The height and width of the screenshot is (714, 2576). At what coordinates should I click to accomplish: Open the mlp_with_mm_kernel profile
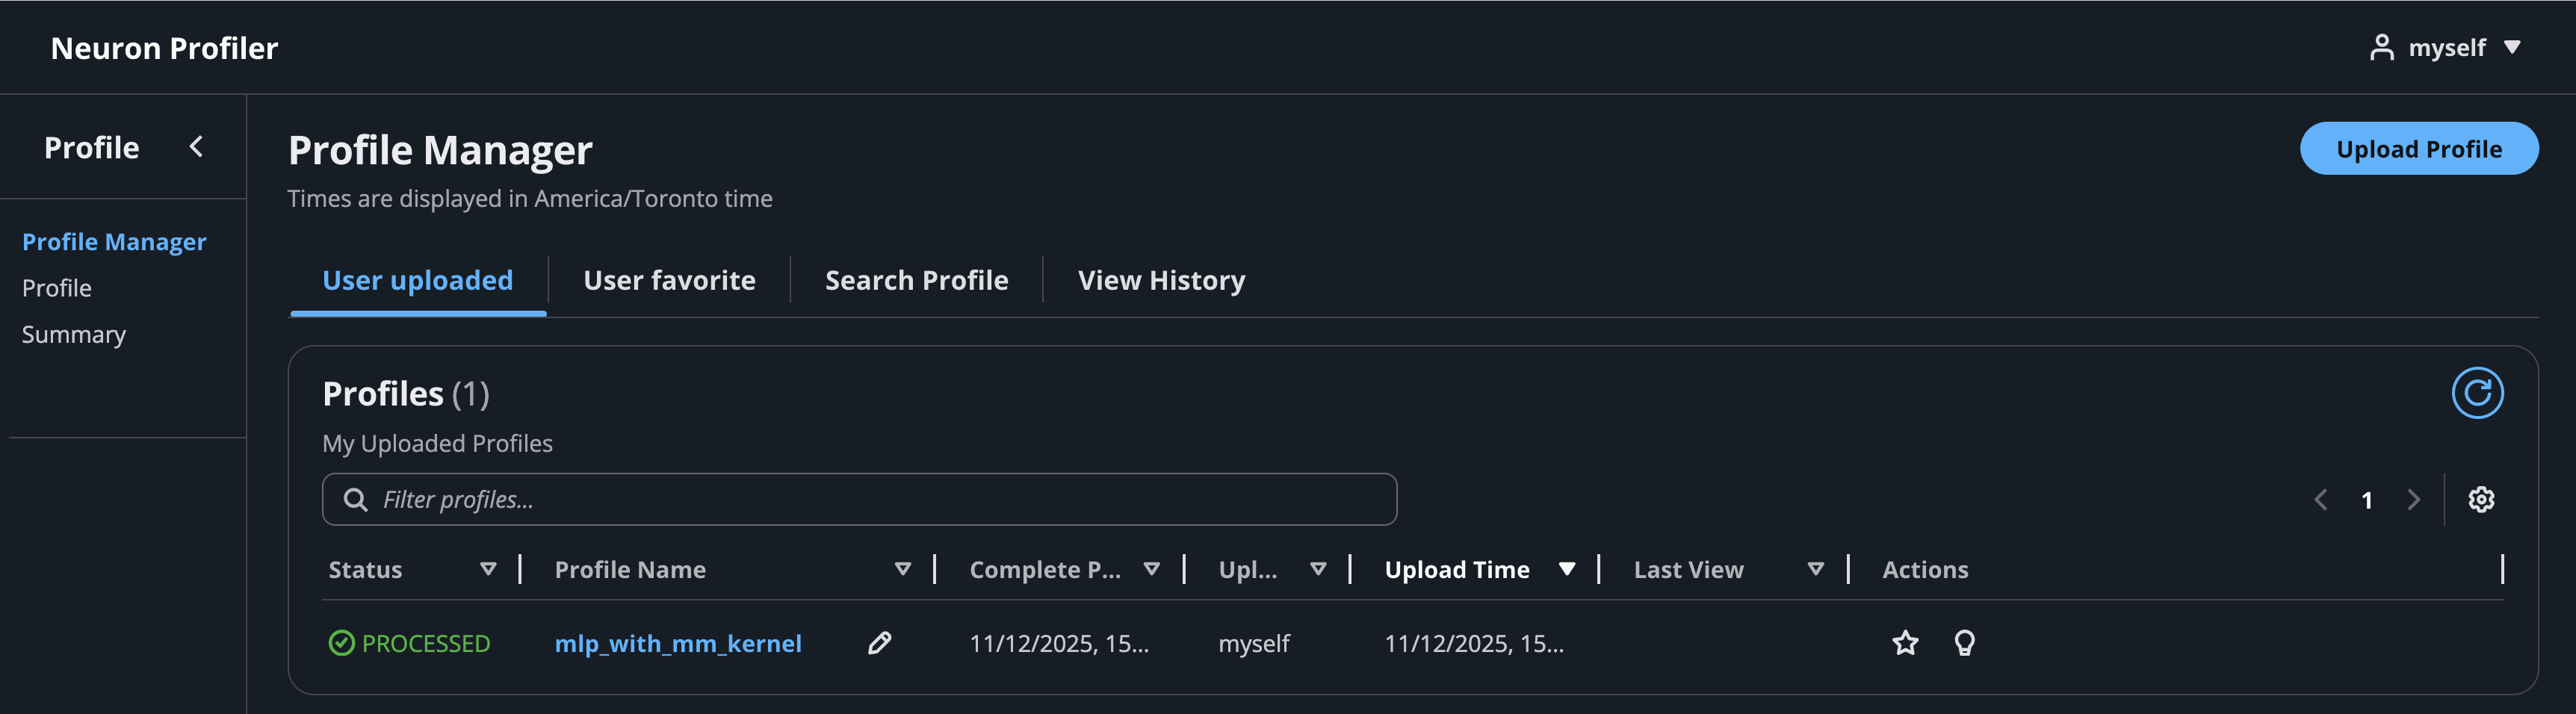tap(678, 643)
